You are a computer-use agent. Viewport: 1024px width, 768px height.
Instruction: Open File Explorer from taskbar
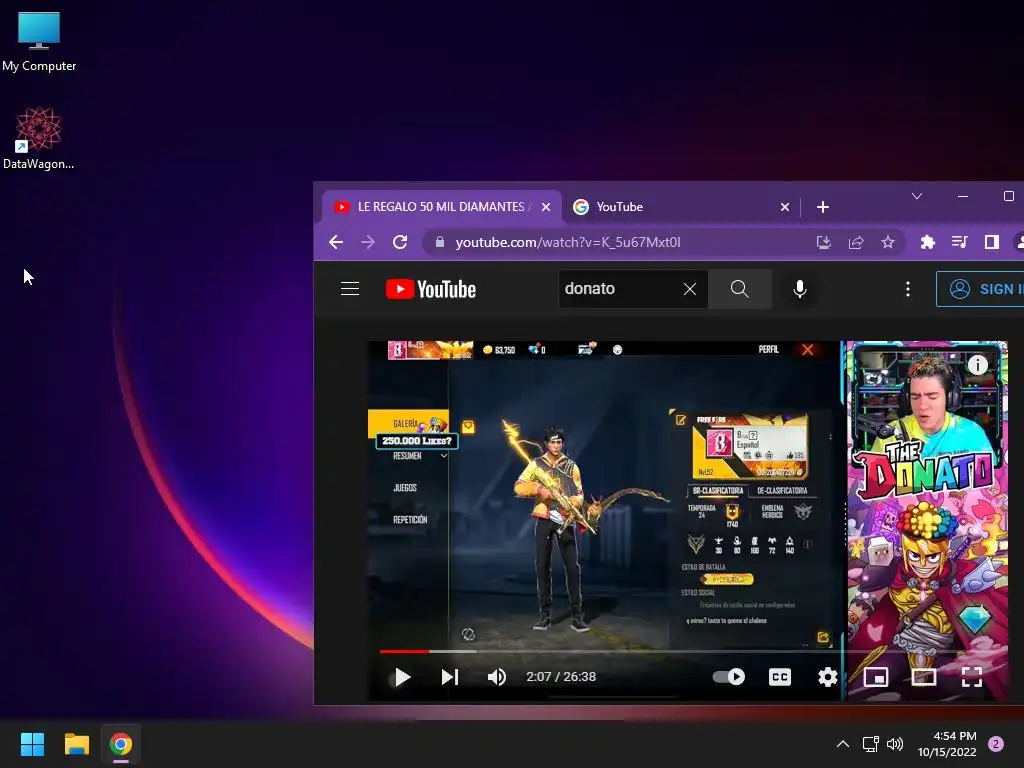pyautogui.click(x=76, y=744)
